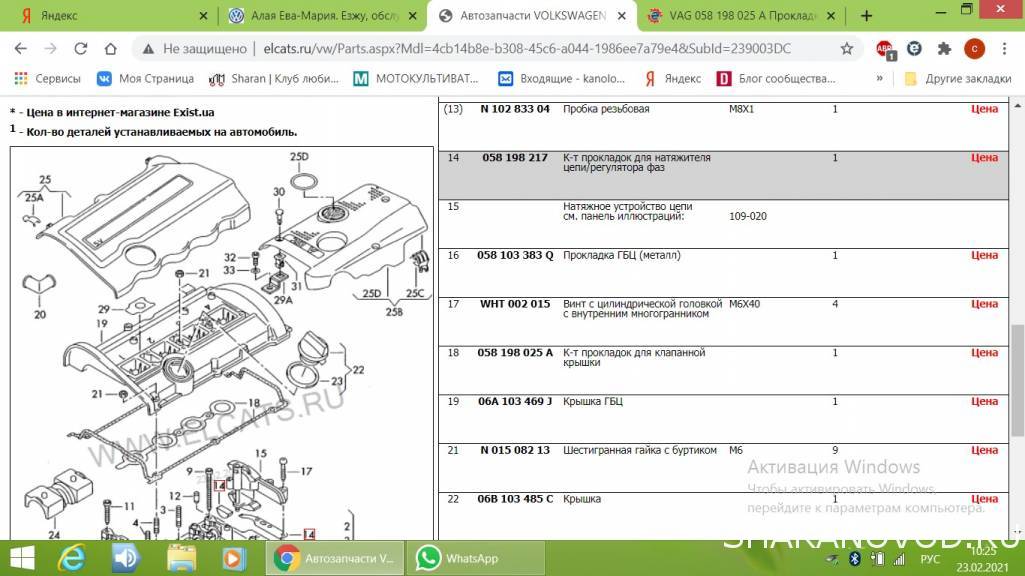Switch keyboard language via РУС indicator
This screenshot has height=576, width=1025.
click(x=930, y=558)
